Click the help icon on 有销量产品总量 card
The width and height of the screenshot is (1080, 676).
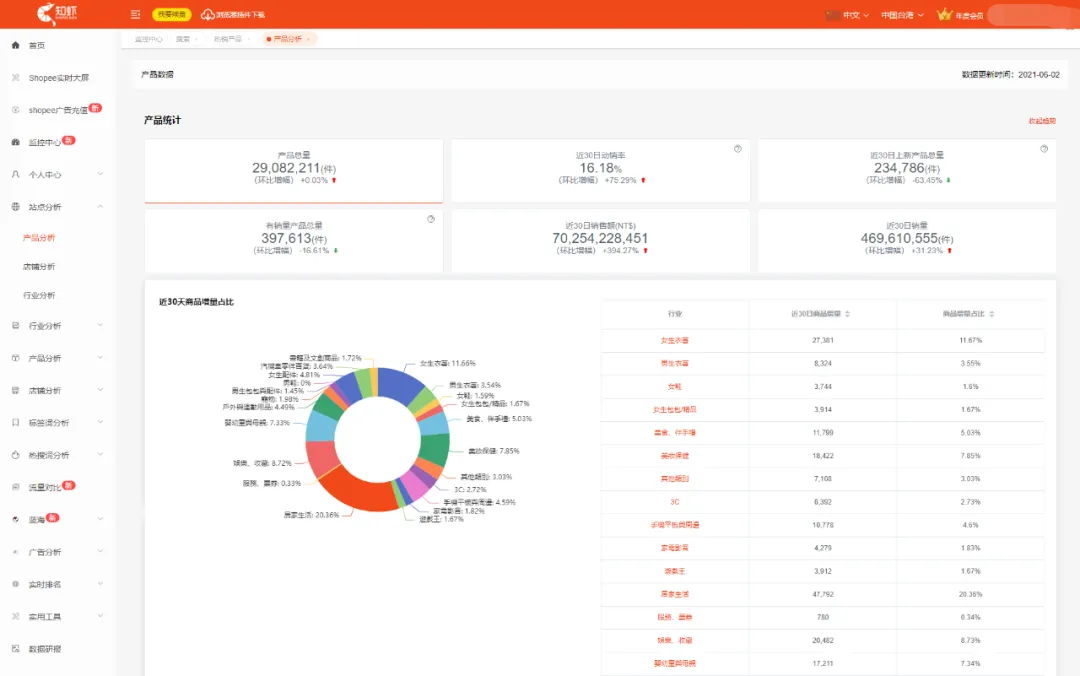pyautogui.click(x=430, y=219)
